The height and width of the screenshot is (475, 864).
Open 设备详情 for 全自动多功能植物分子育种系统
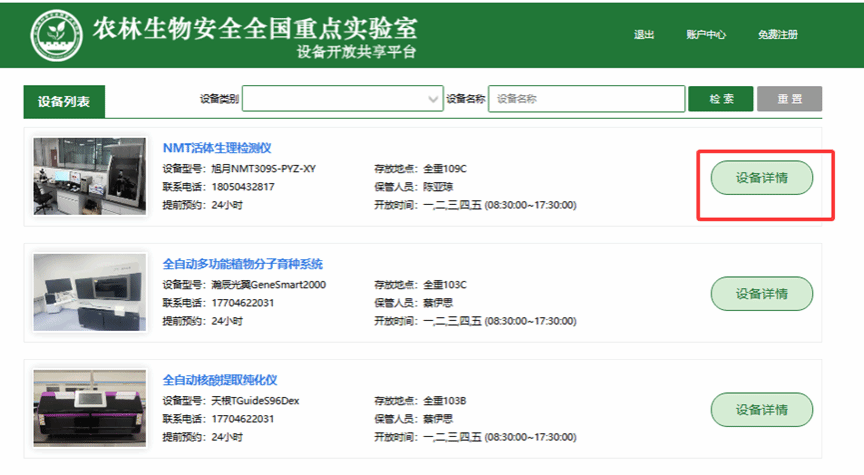pyautogui.click(x=761, y=294)
